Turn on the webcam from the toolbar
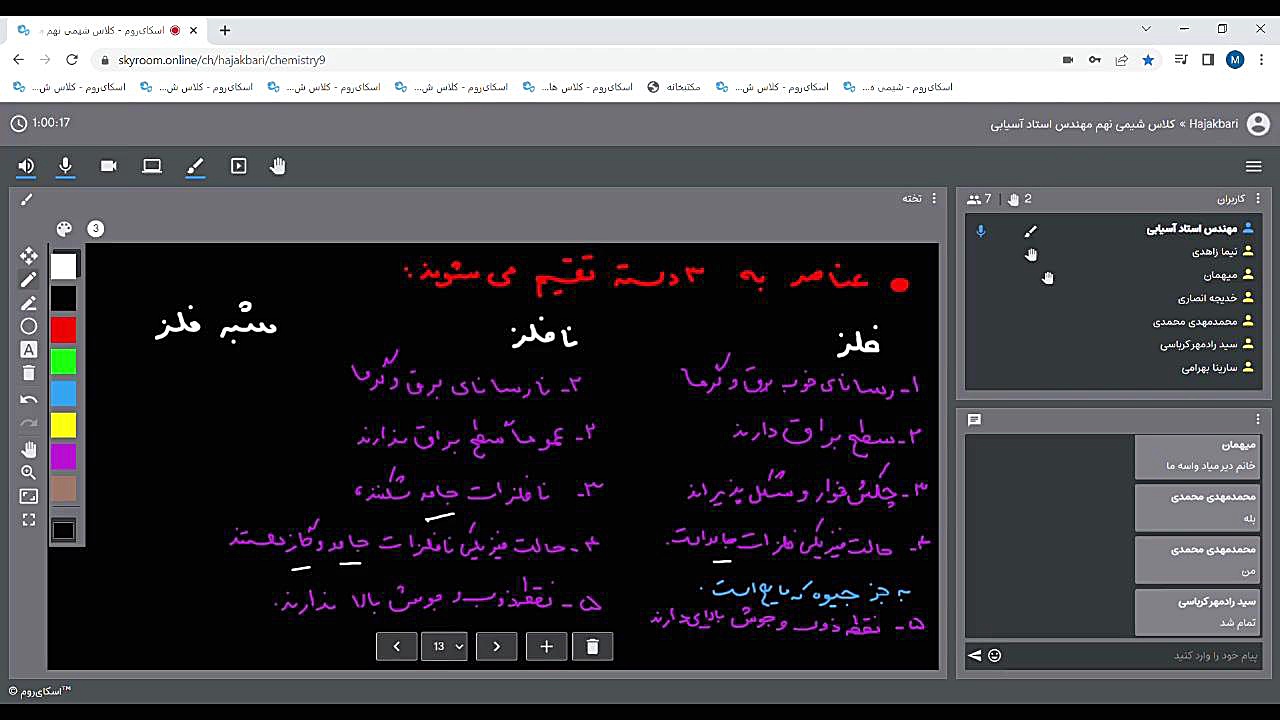 108,166
